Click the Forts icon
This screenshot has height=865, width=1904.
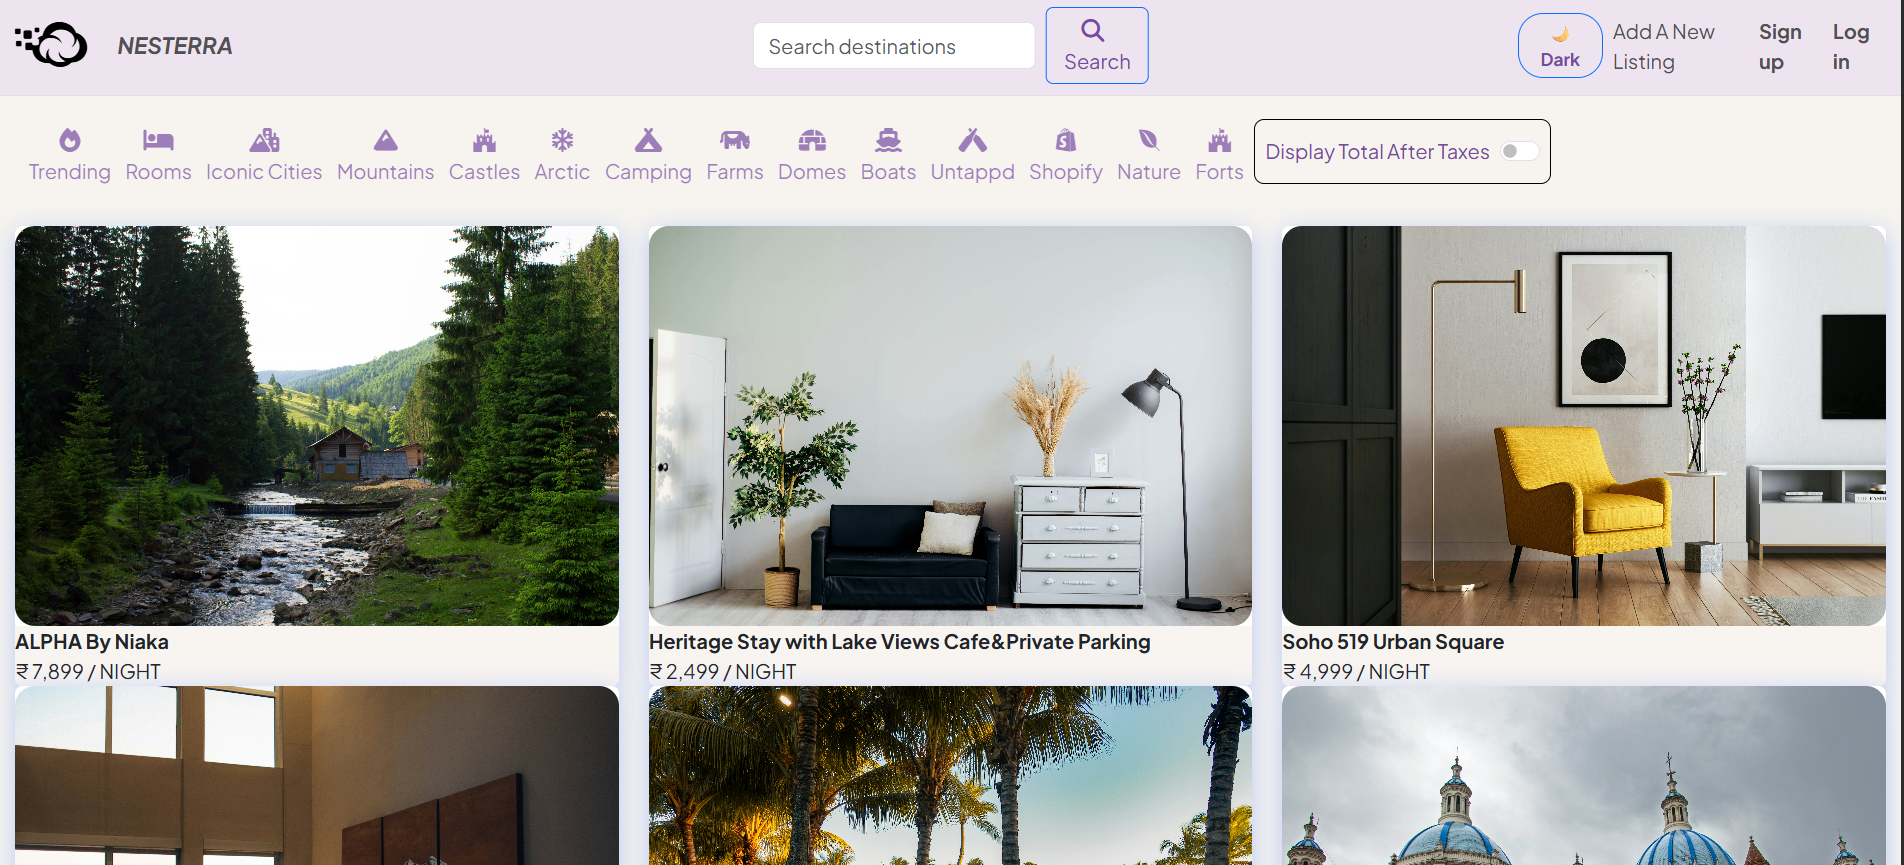(1219, 140)
